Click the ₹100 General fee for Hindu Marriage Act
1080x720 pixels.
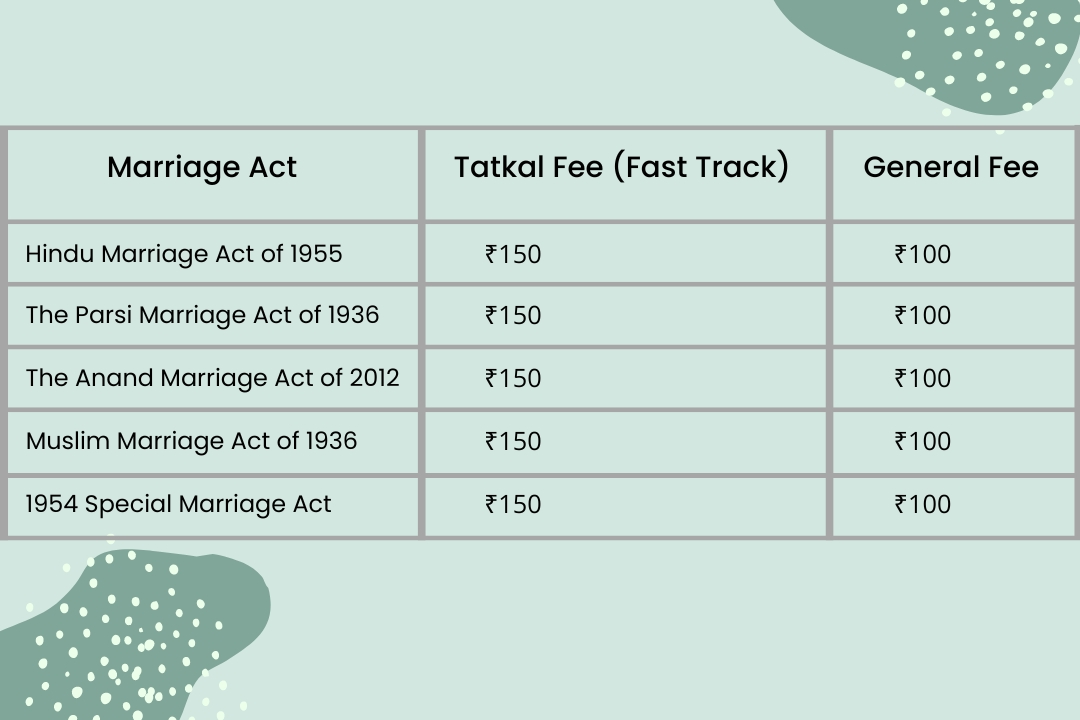(x=923, y=255)
